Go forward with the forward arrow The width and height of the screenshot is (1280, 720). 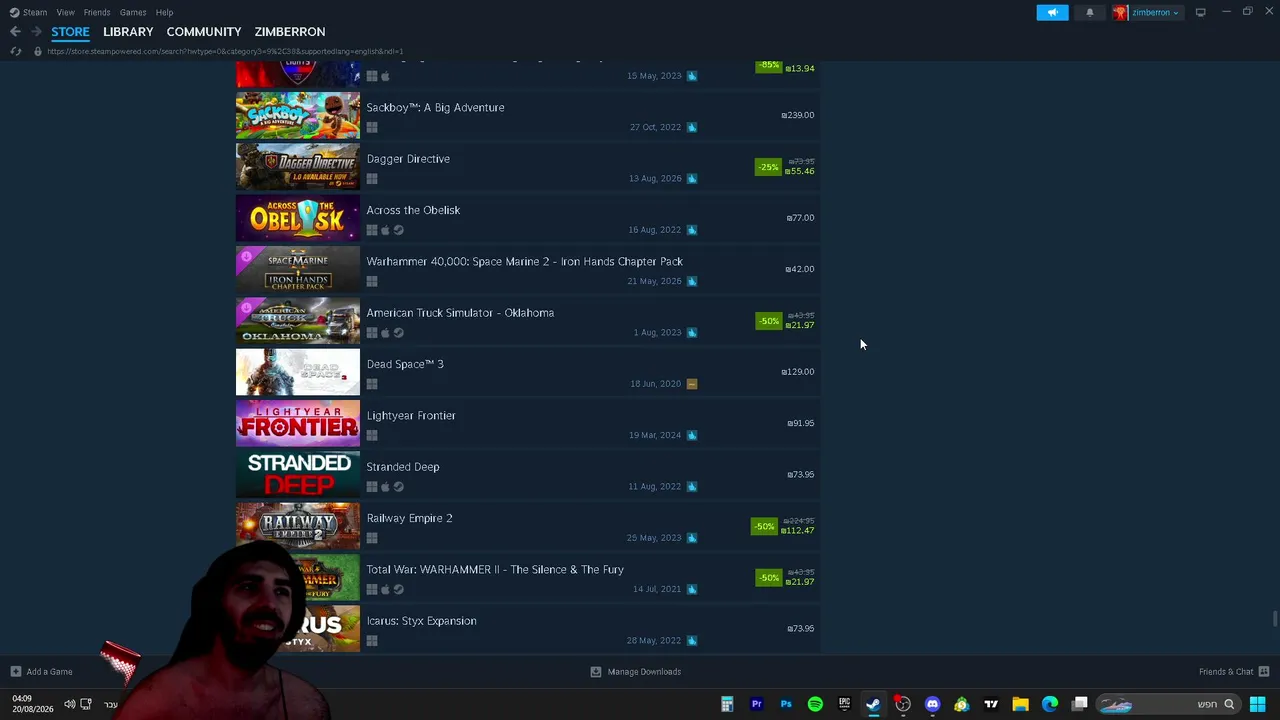coord(36,32)
